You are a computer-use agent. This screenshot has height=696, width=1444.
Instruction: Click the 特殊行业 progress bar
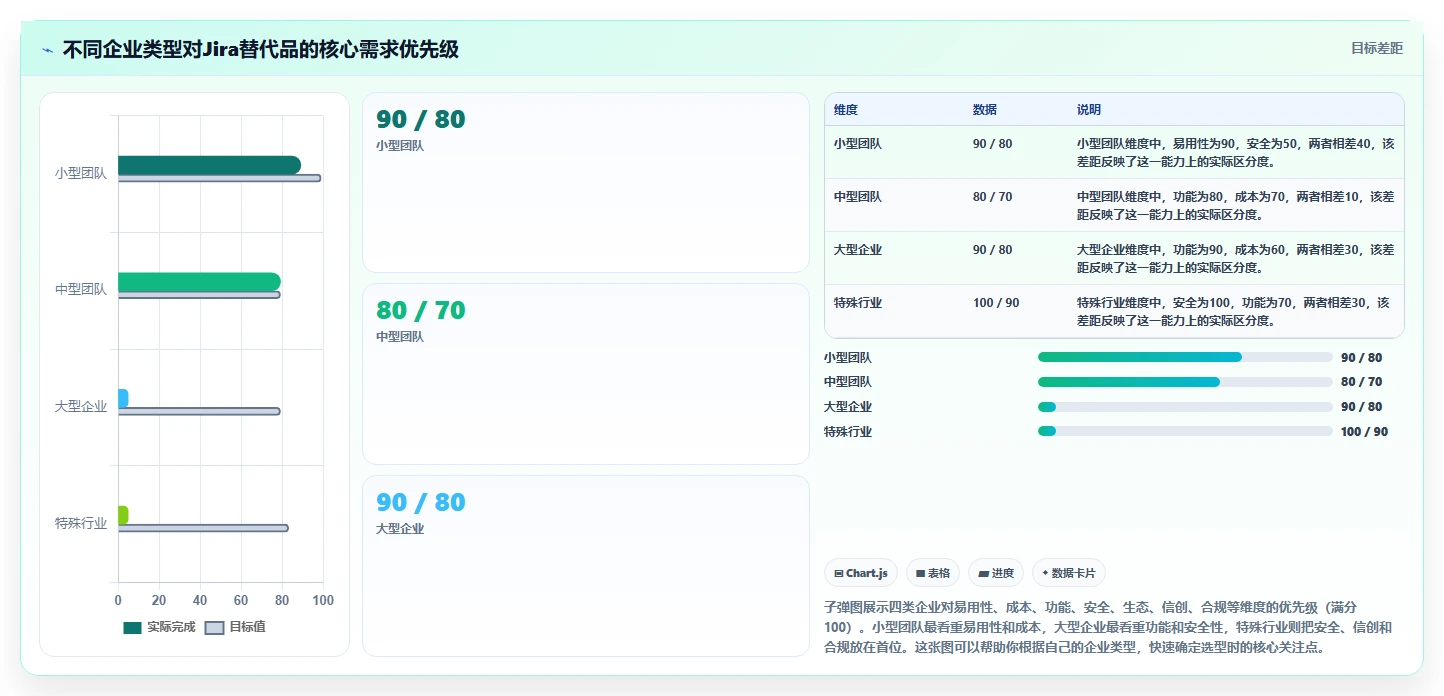(x=1185, y=432)
